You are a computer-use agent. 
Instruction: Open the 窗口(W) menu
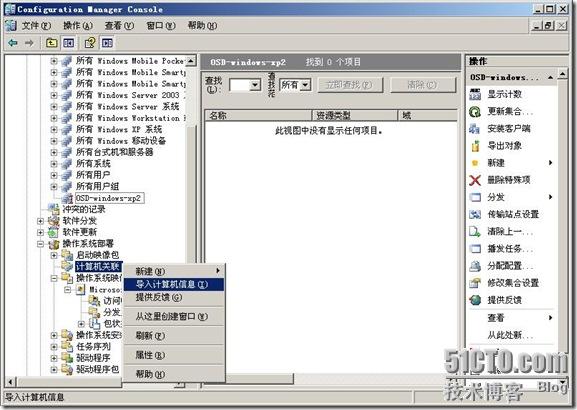(161, 25)
